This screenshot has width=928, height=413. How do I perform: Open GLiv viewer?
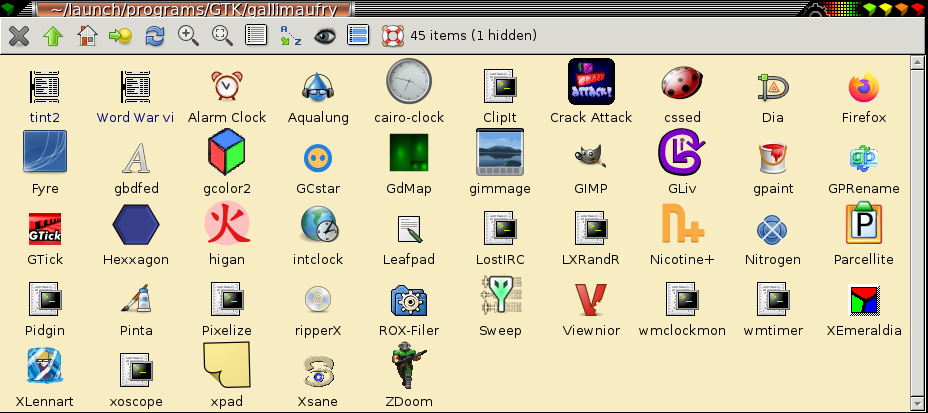[x=682, y=152]
